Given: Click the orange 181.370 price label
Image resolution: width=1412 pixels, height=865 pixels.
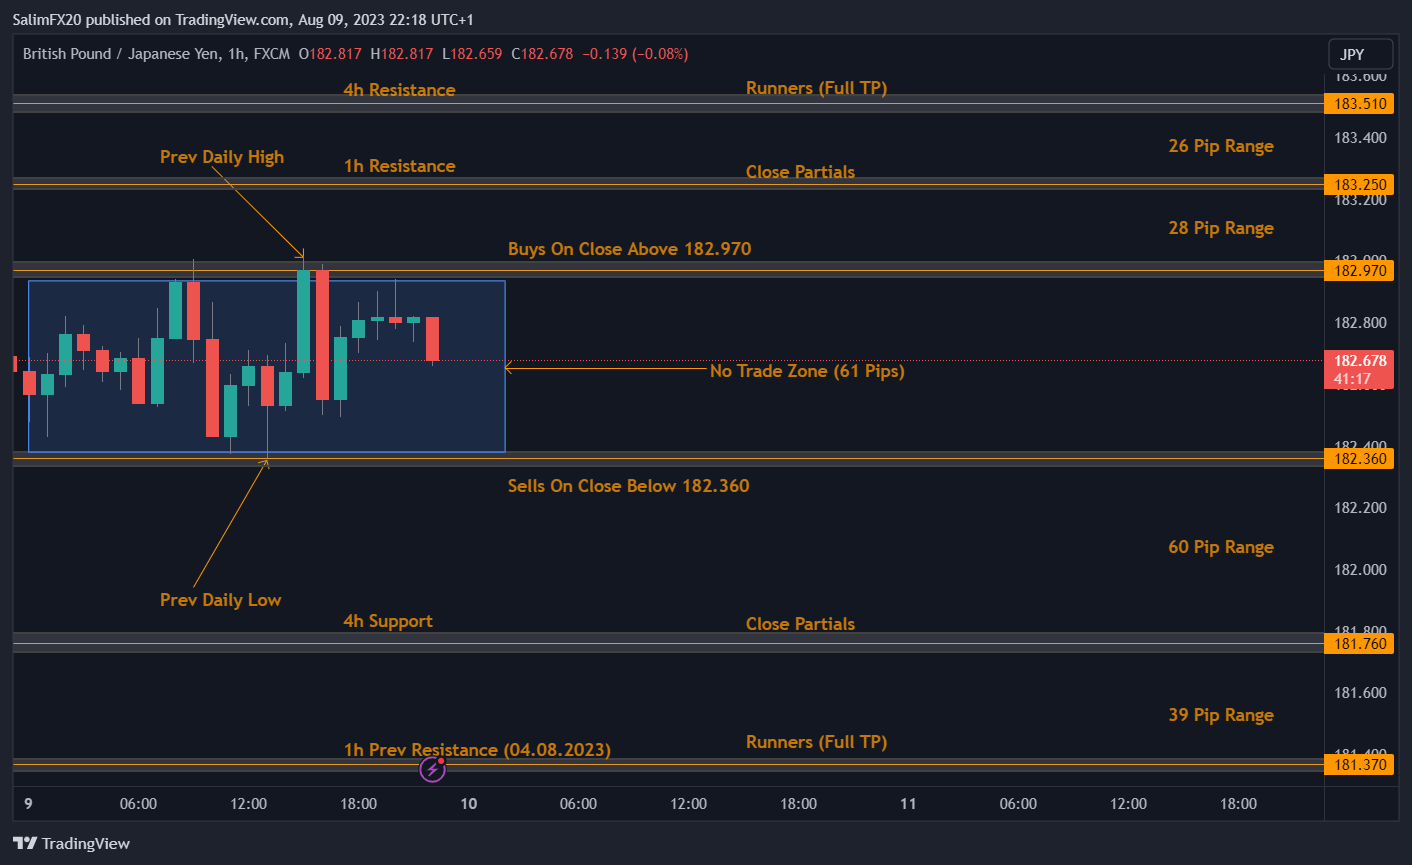Looking at the screenshot, I should pos(1358,765).
